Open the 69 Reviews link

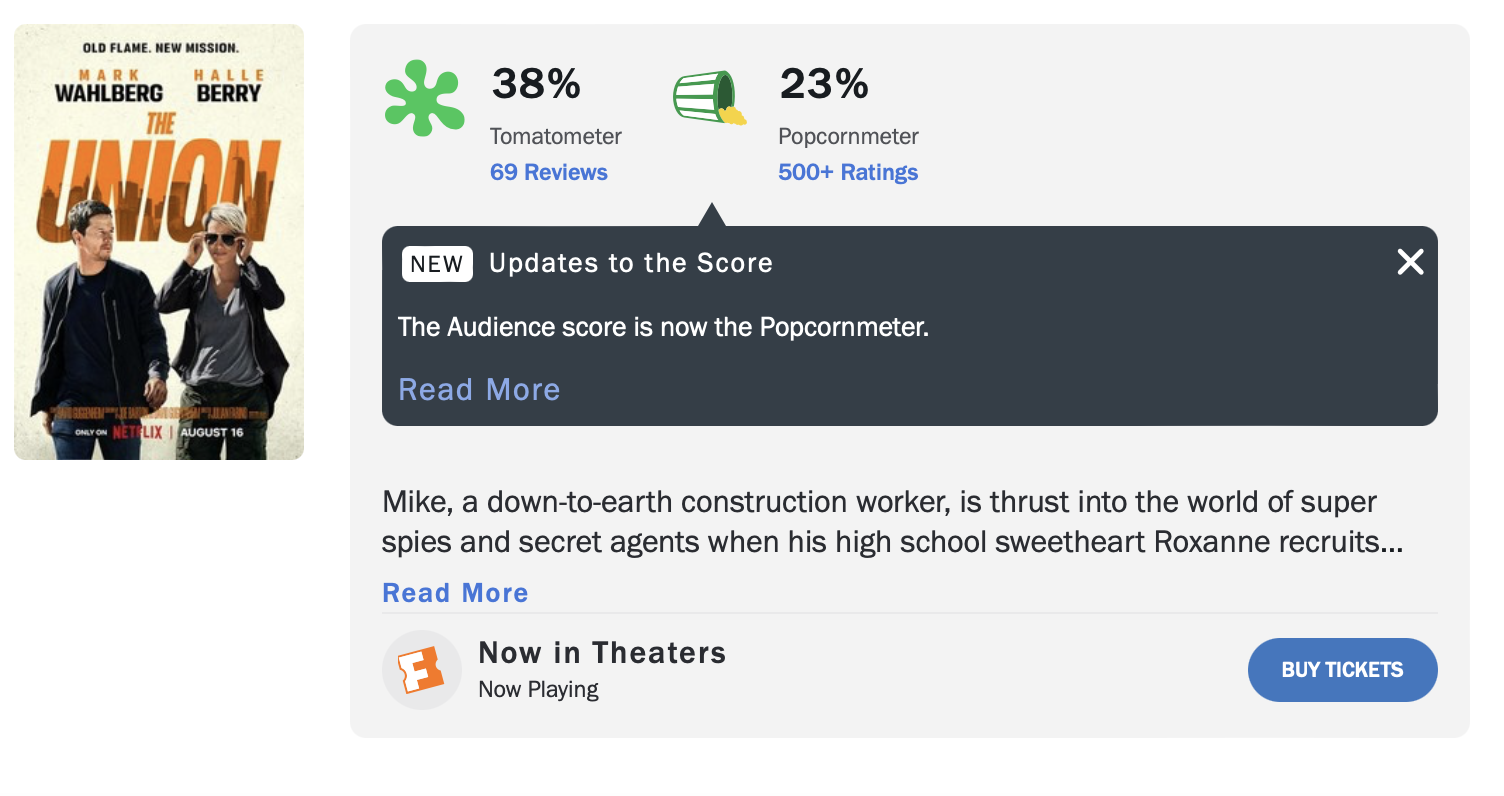(x=548, y=172)
